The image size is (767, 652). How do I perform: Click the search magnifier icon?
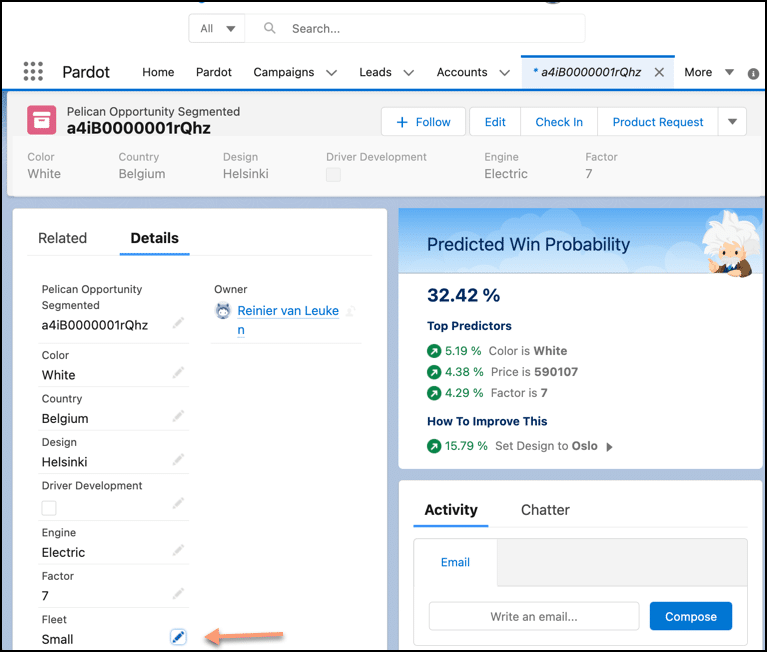270,28
